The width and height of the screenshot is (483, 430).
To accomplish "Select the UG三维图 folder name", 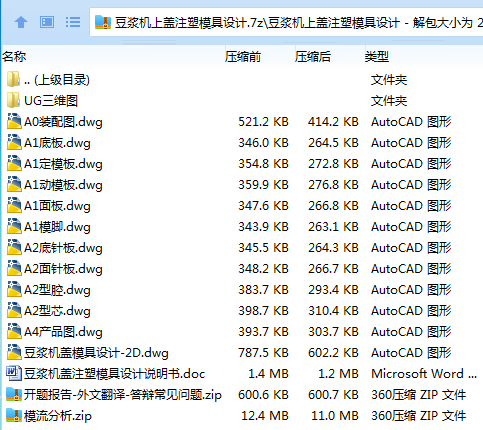I will [51, 101].
